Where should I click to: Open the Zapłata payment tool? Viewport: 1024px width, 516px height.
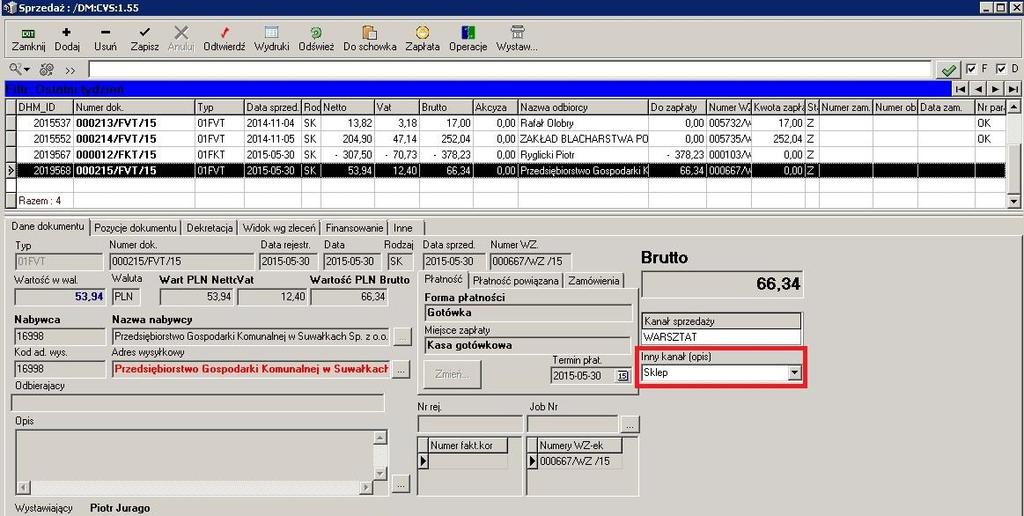tap(423, 39)
